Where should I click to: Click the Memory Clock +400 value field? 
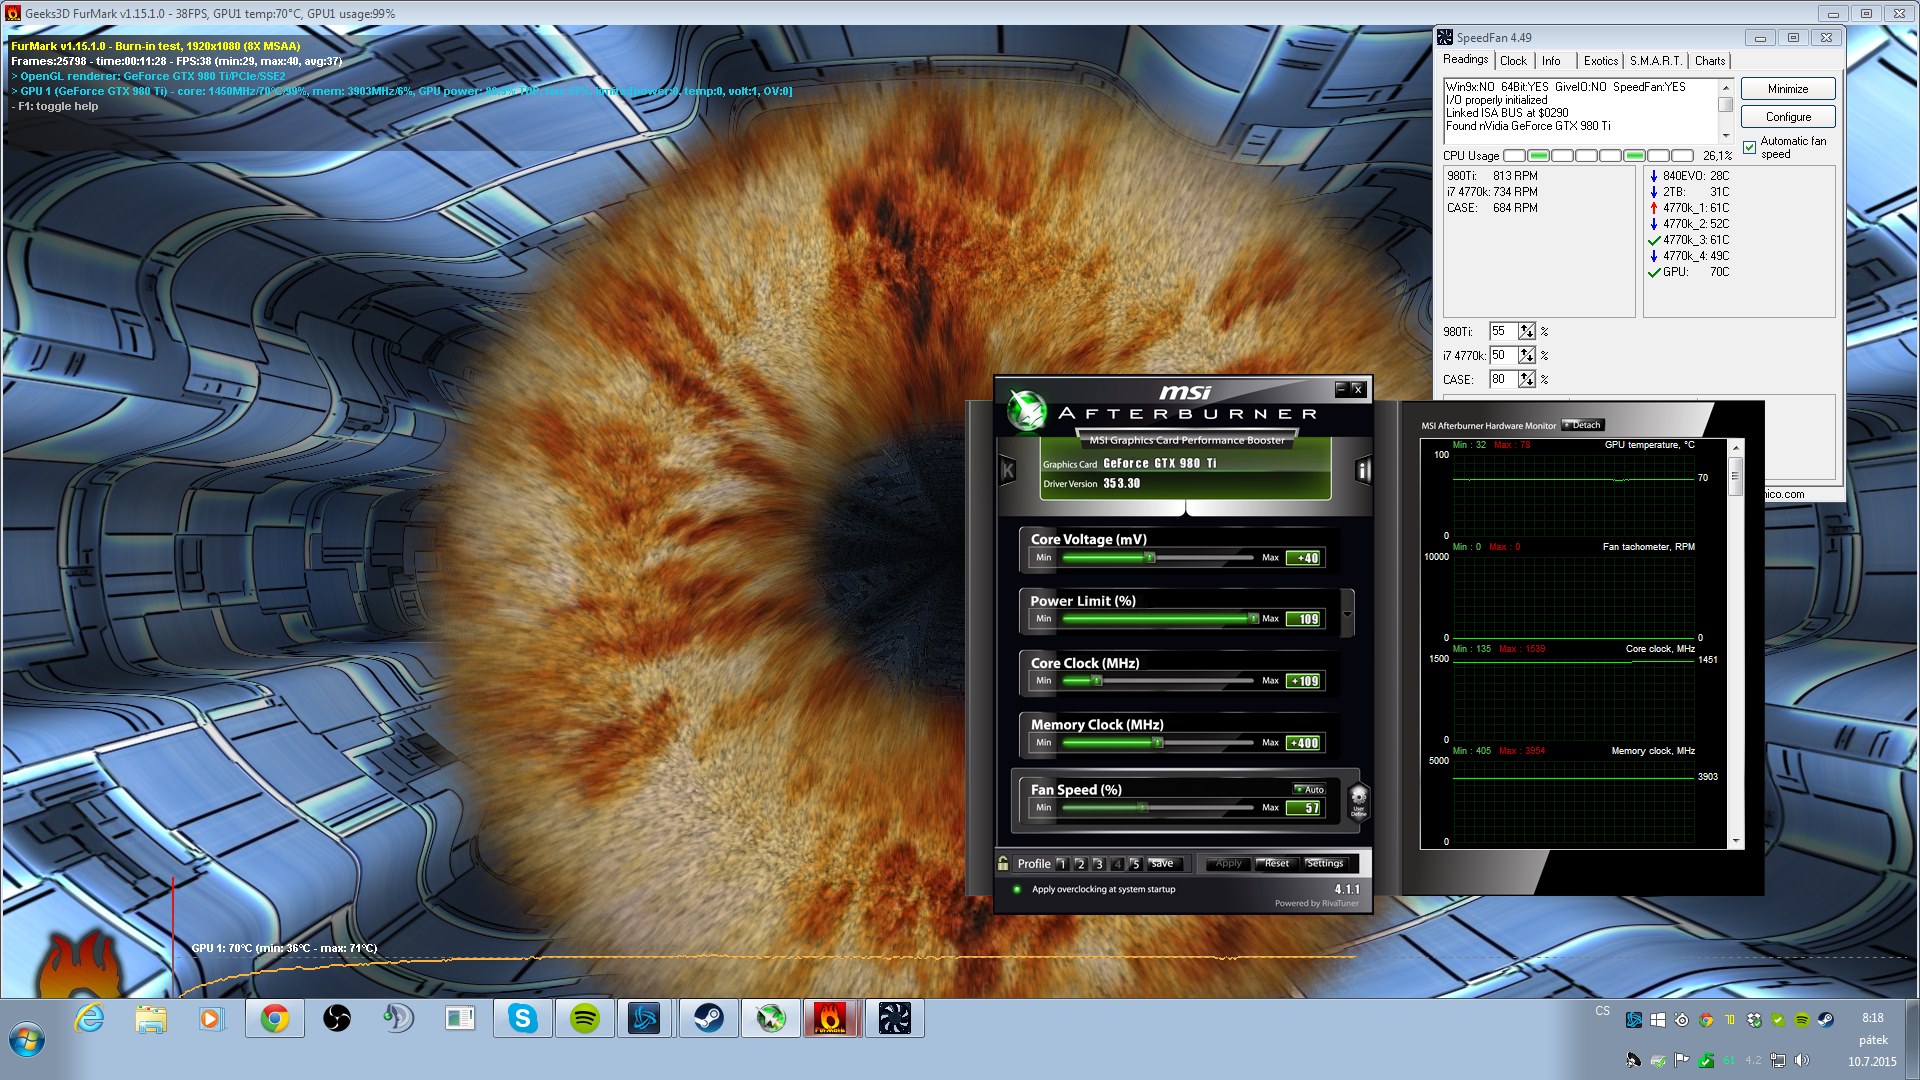pos(1305,743)
